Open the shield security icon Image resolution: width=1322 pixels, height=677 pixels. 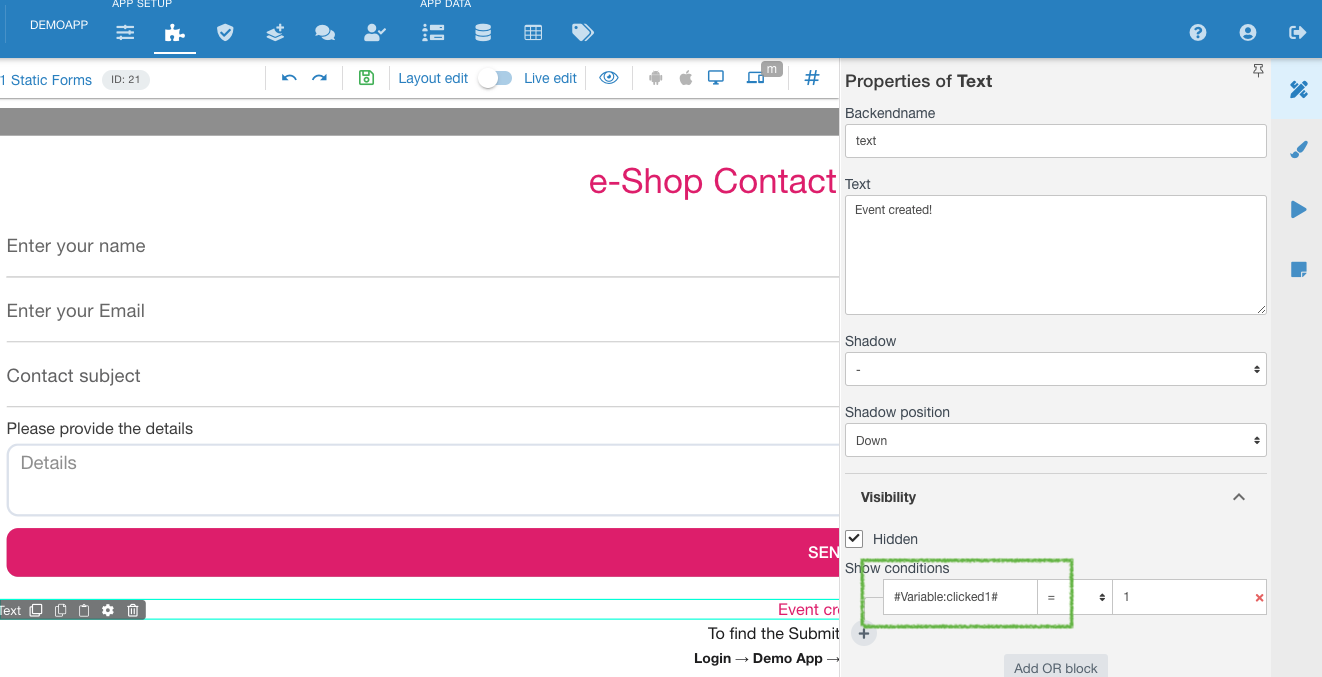[225, 33]
